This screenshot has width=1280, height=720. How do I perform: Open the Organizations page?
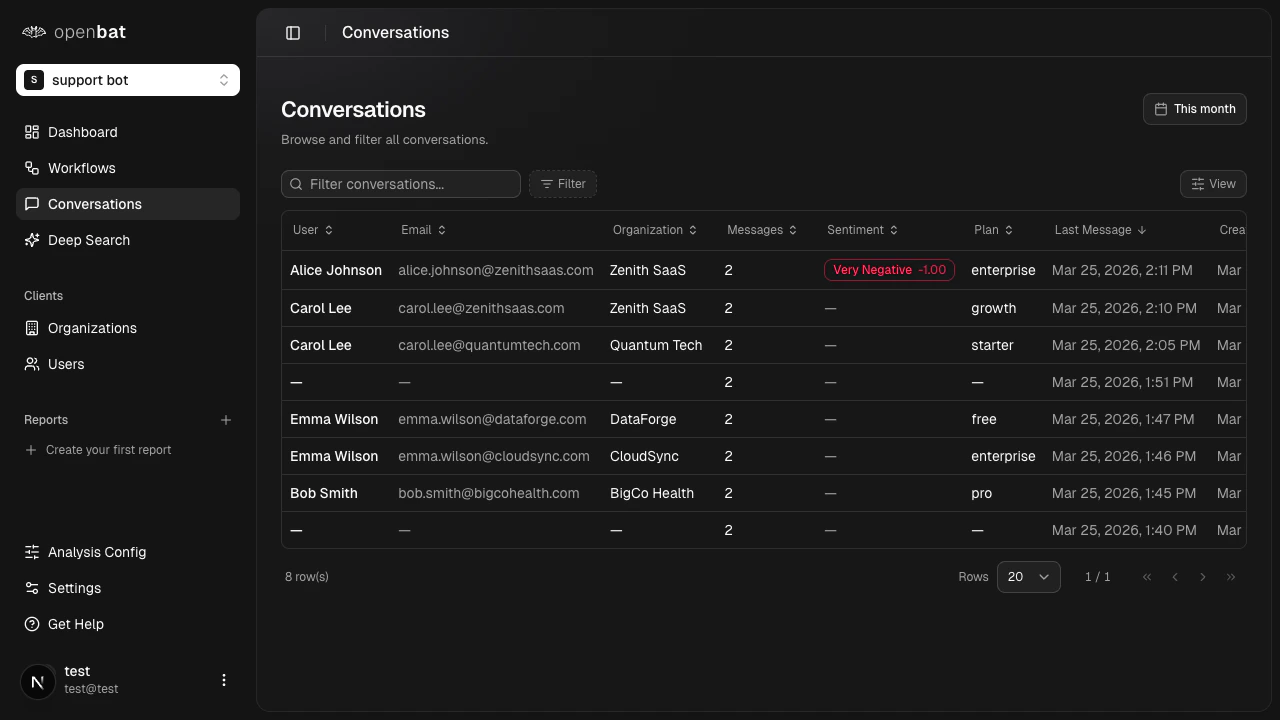[x=92, y=328]
